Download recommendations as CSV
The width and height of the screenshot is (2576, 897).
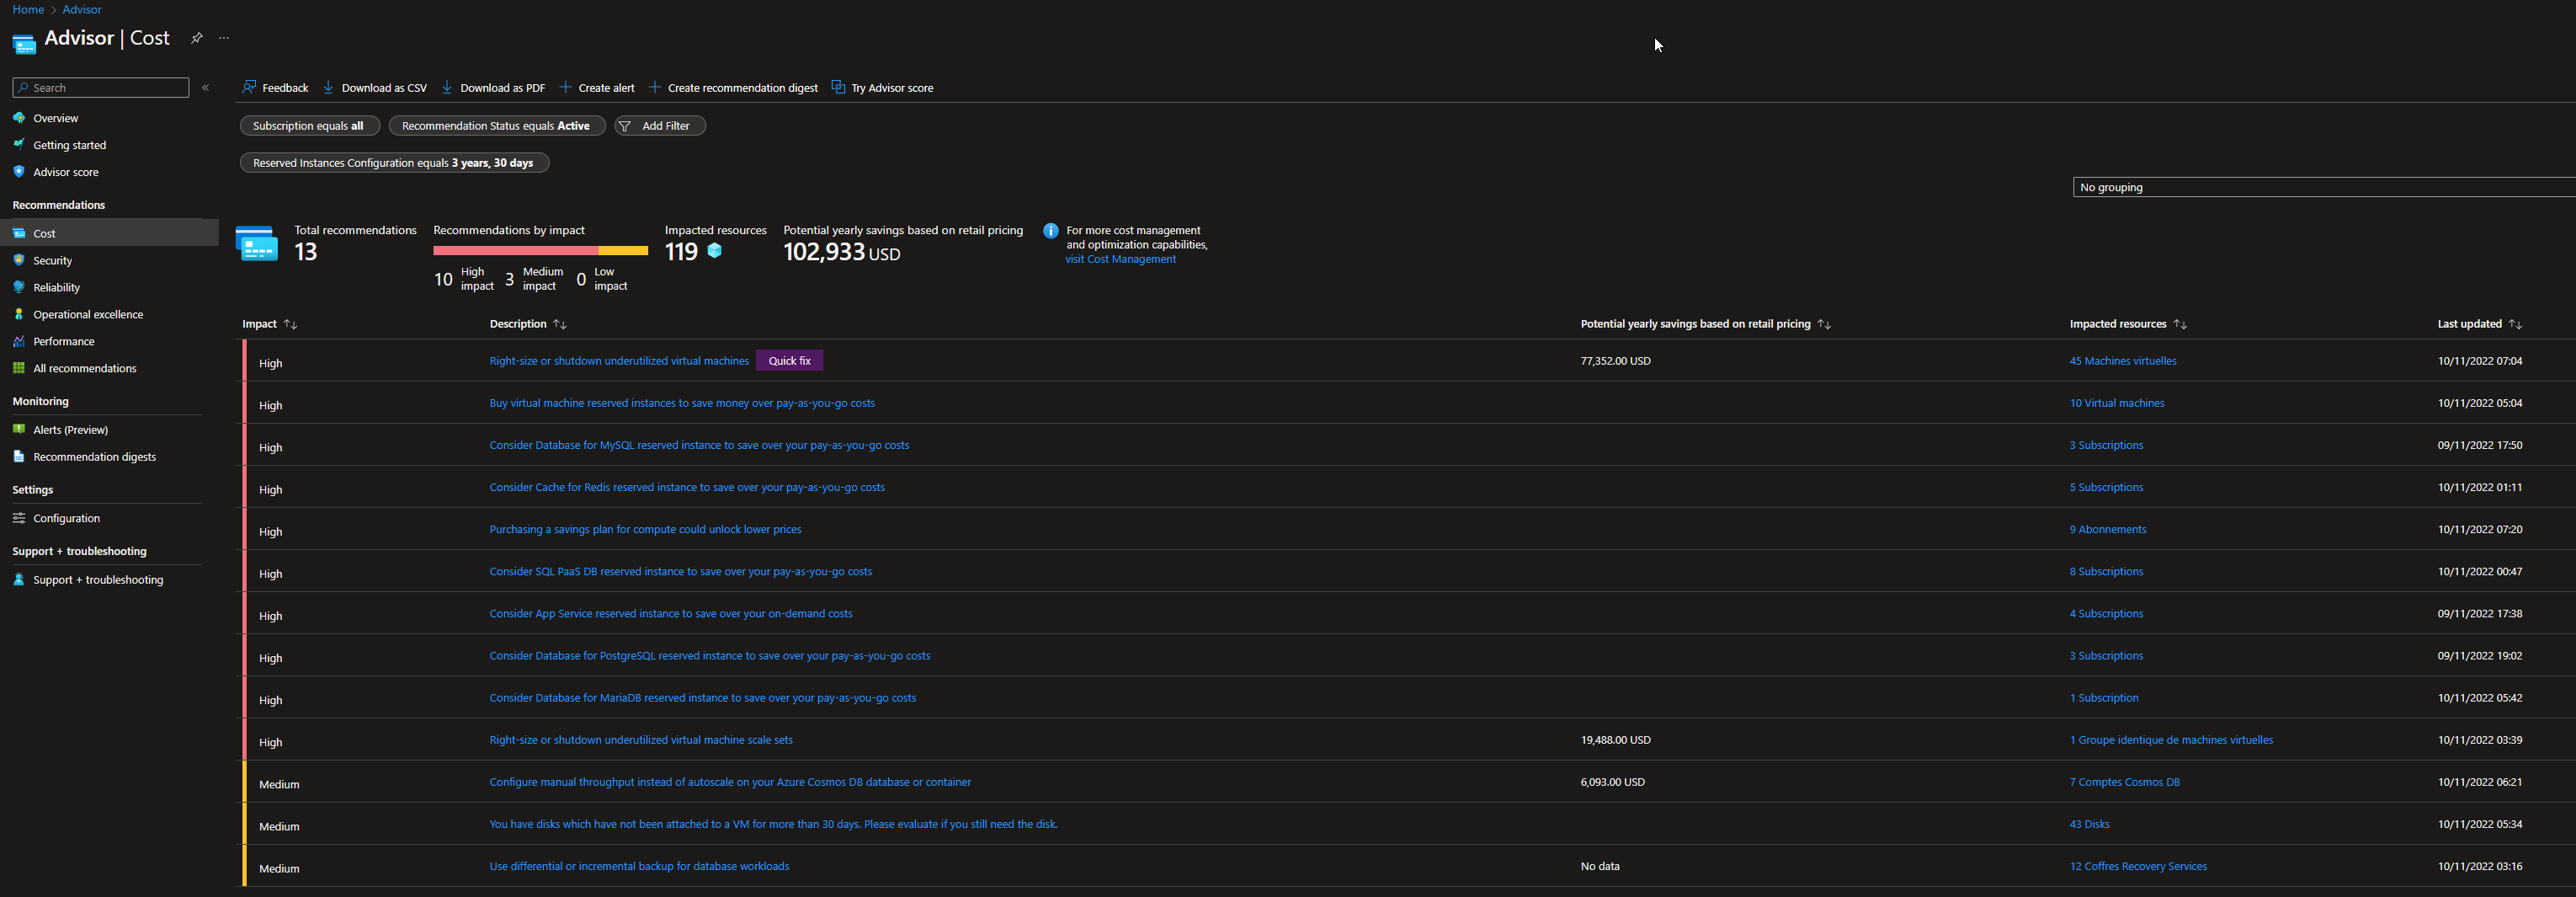click(x=375, y=88)
